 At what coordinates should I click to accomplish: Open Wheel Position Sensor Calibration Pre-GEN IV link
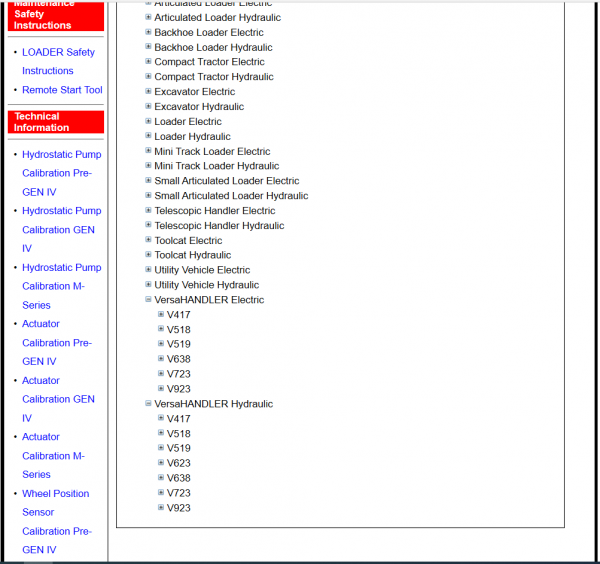57,522
